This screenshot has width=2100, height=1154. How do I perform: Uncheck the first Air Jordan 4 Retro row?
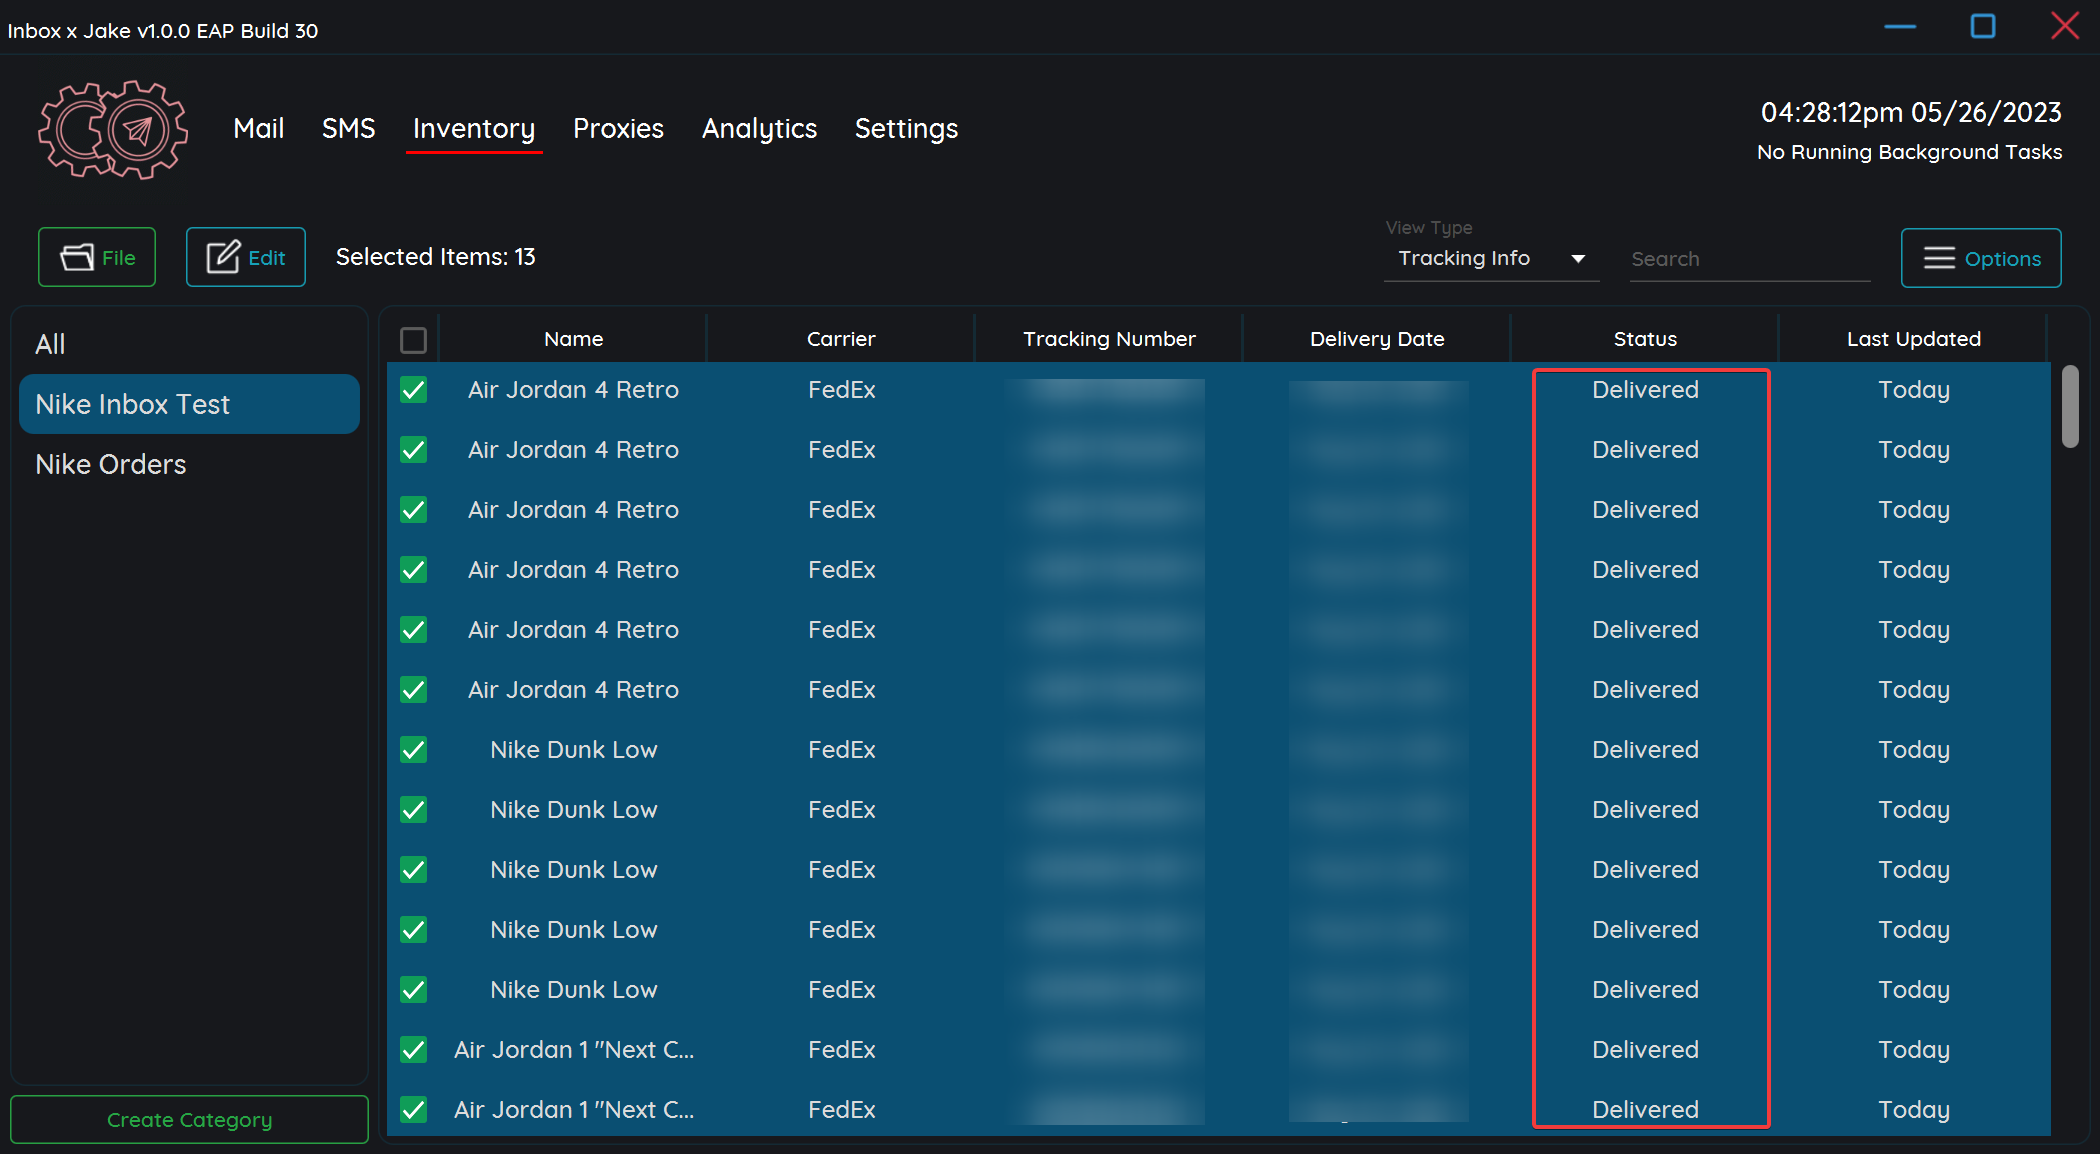click(413, 390)
